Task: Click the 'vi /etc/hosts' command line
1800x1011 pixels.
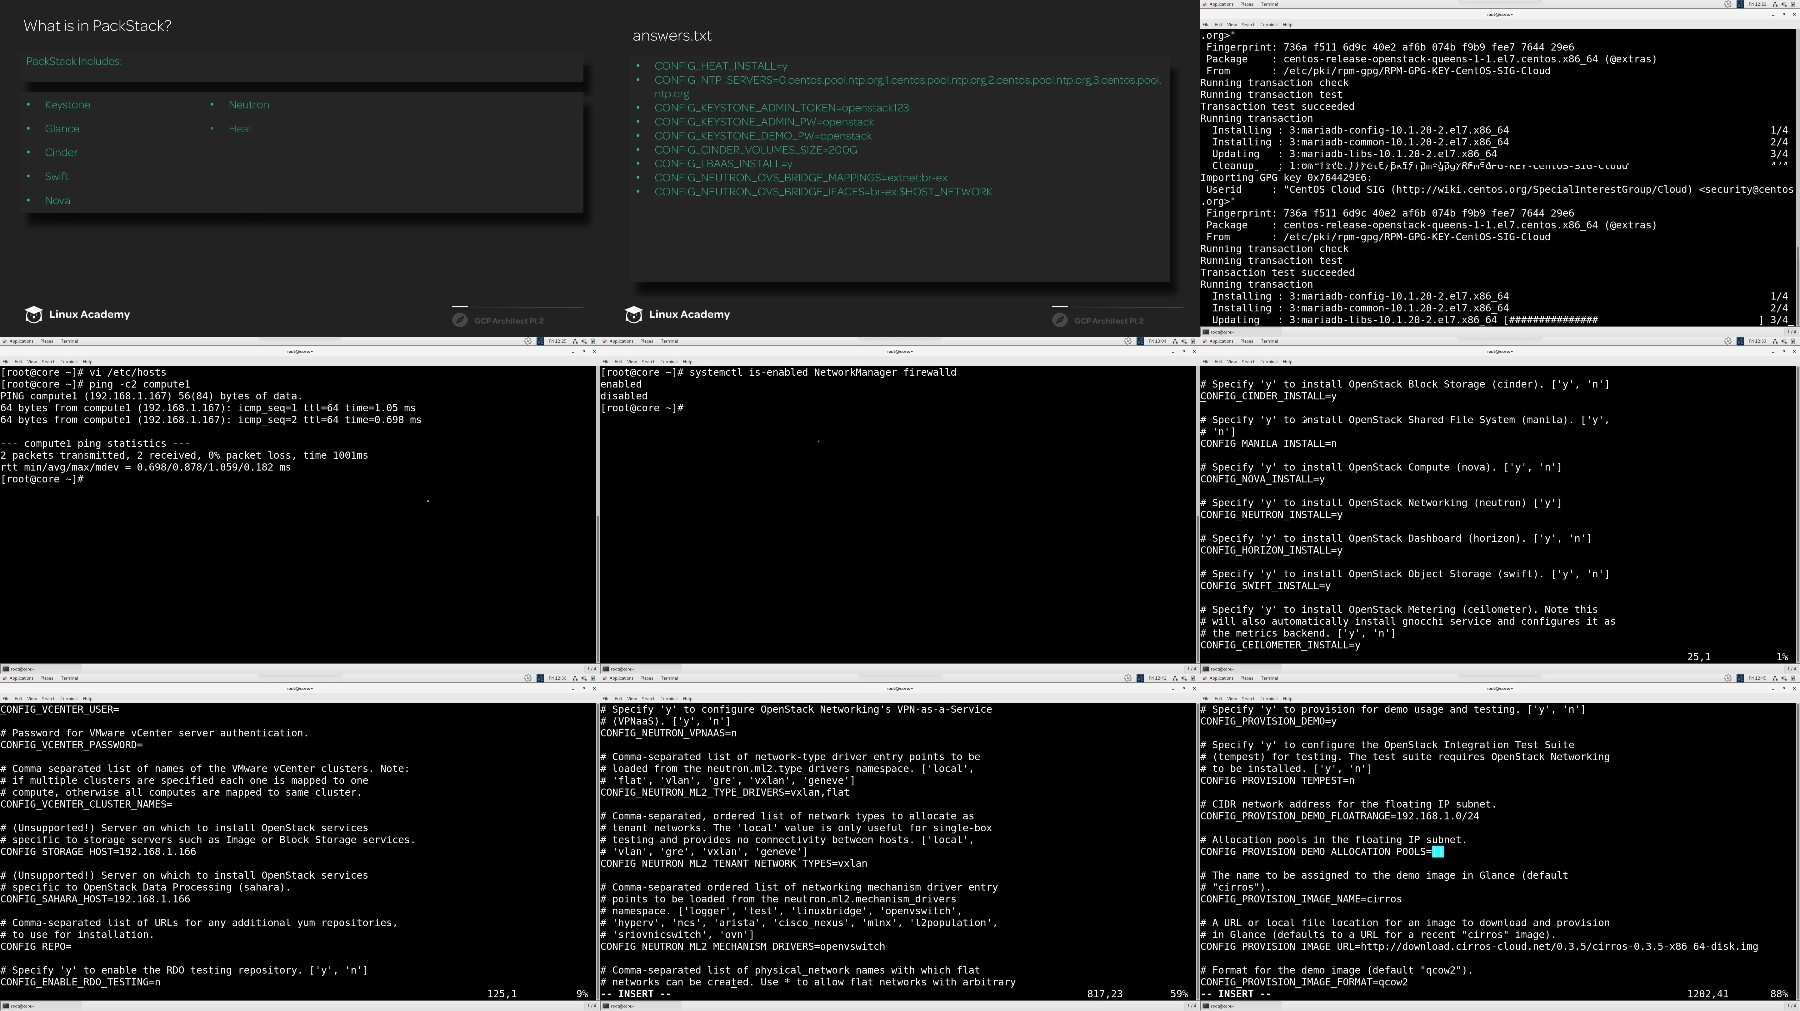Action: pyautogui.click(x=83, y=372)
